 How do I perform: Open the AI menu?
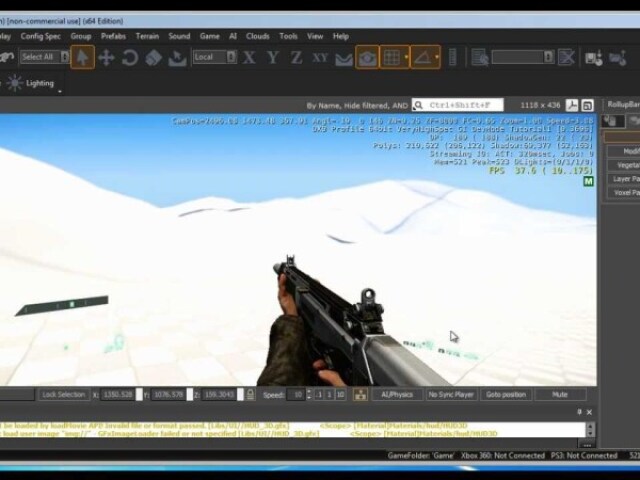point(233,36)
